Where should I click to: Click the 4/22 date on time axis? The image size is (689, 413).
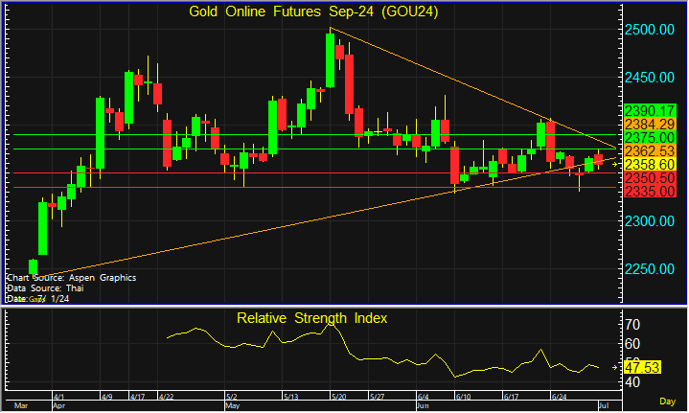[167, 397]
